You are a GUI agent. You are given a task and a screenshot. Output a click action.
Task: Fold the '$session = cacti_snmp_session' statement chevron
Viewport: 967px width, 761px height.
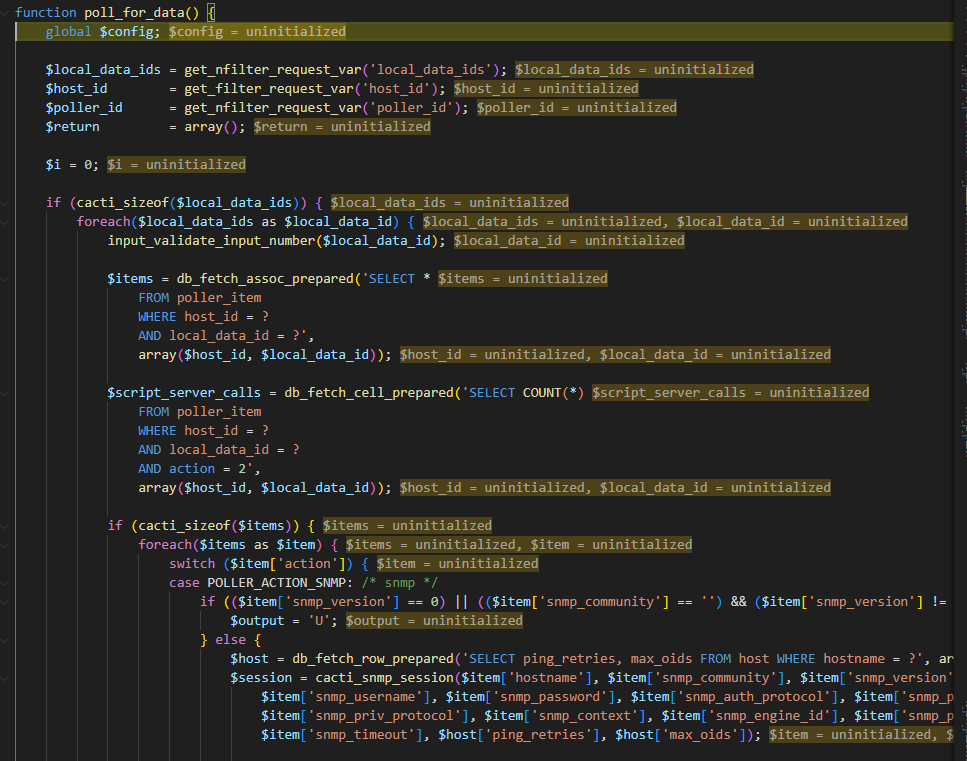[x=5, y=678]
